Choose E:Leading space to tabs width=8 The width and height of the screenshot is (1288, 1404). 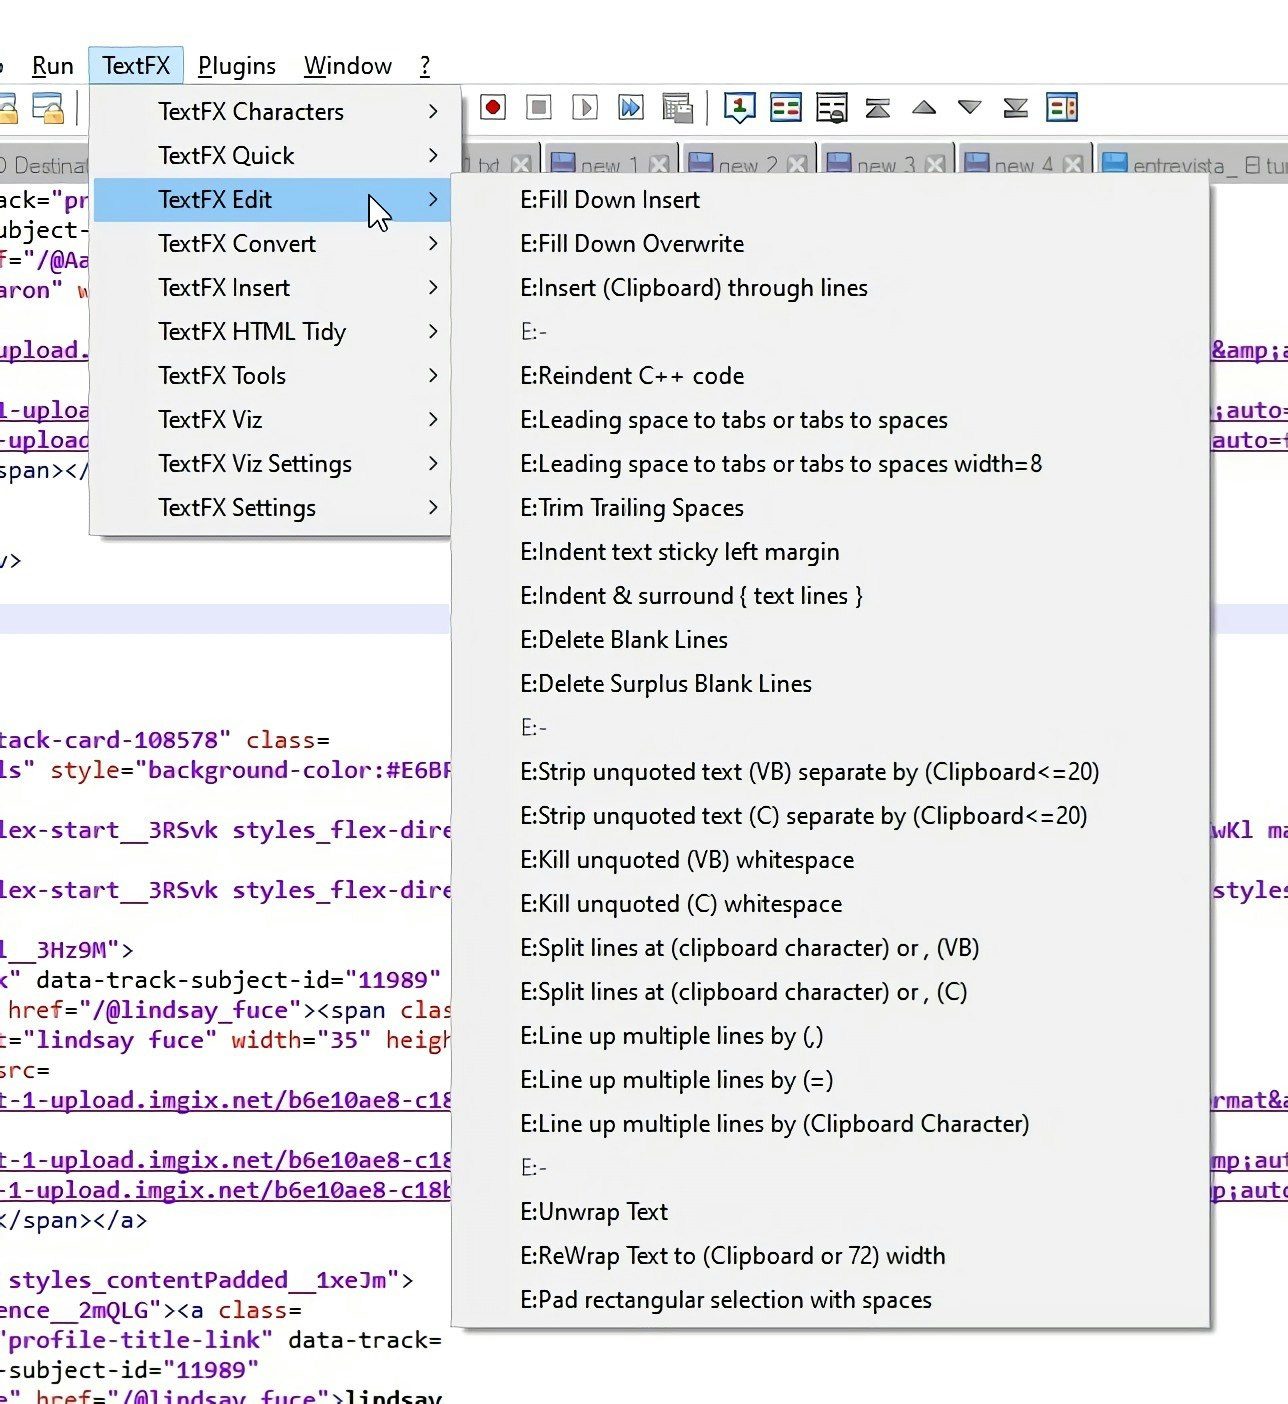[830, 464]
